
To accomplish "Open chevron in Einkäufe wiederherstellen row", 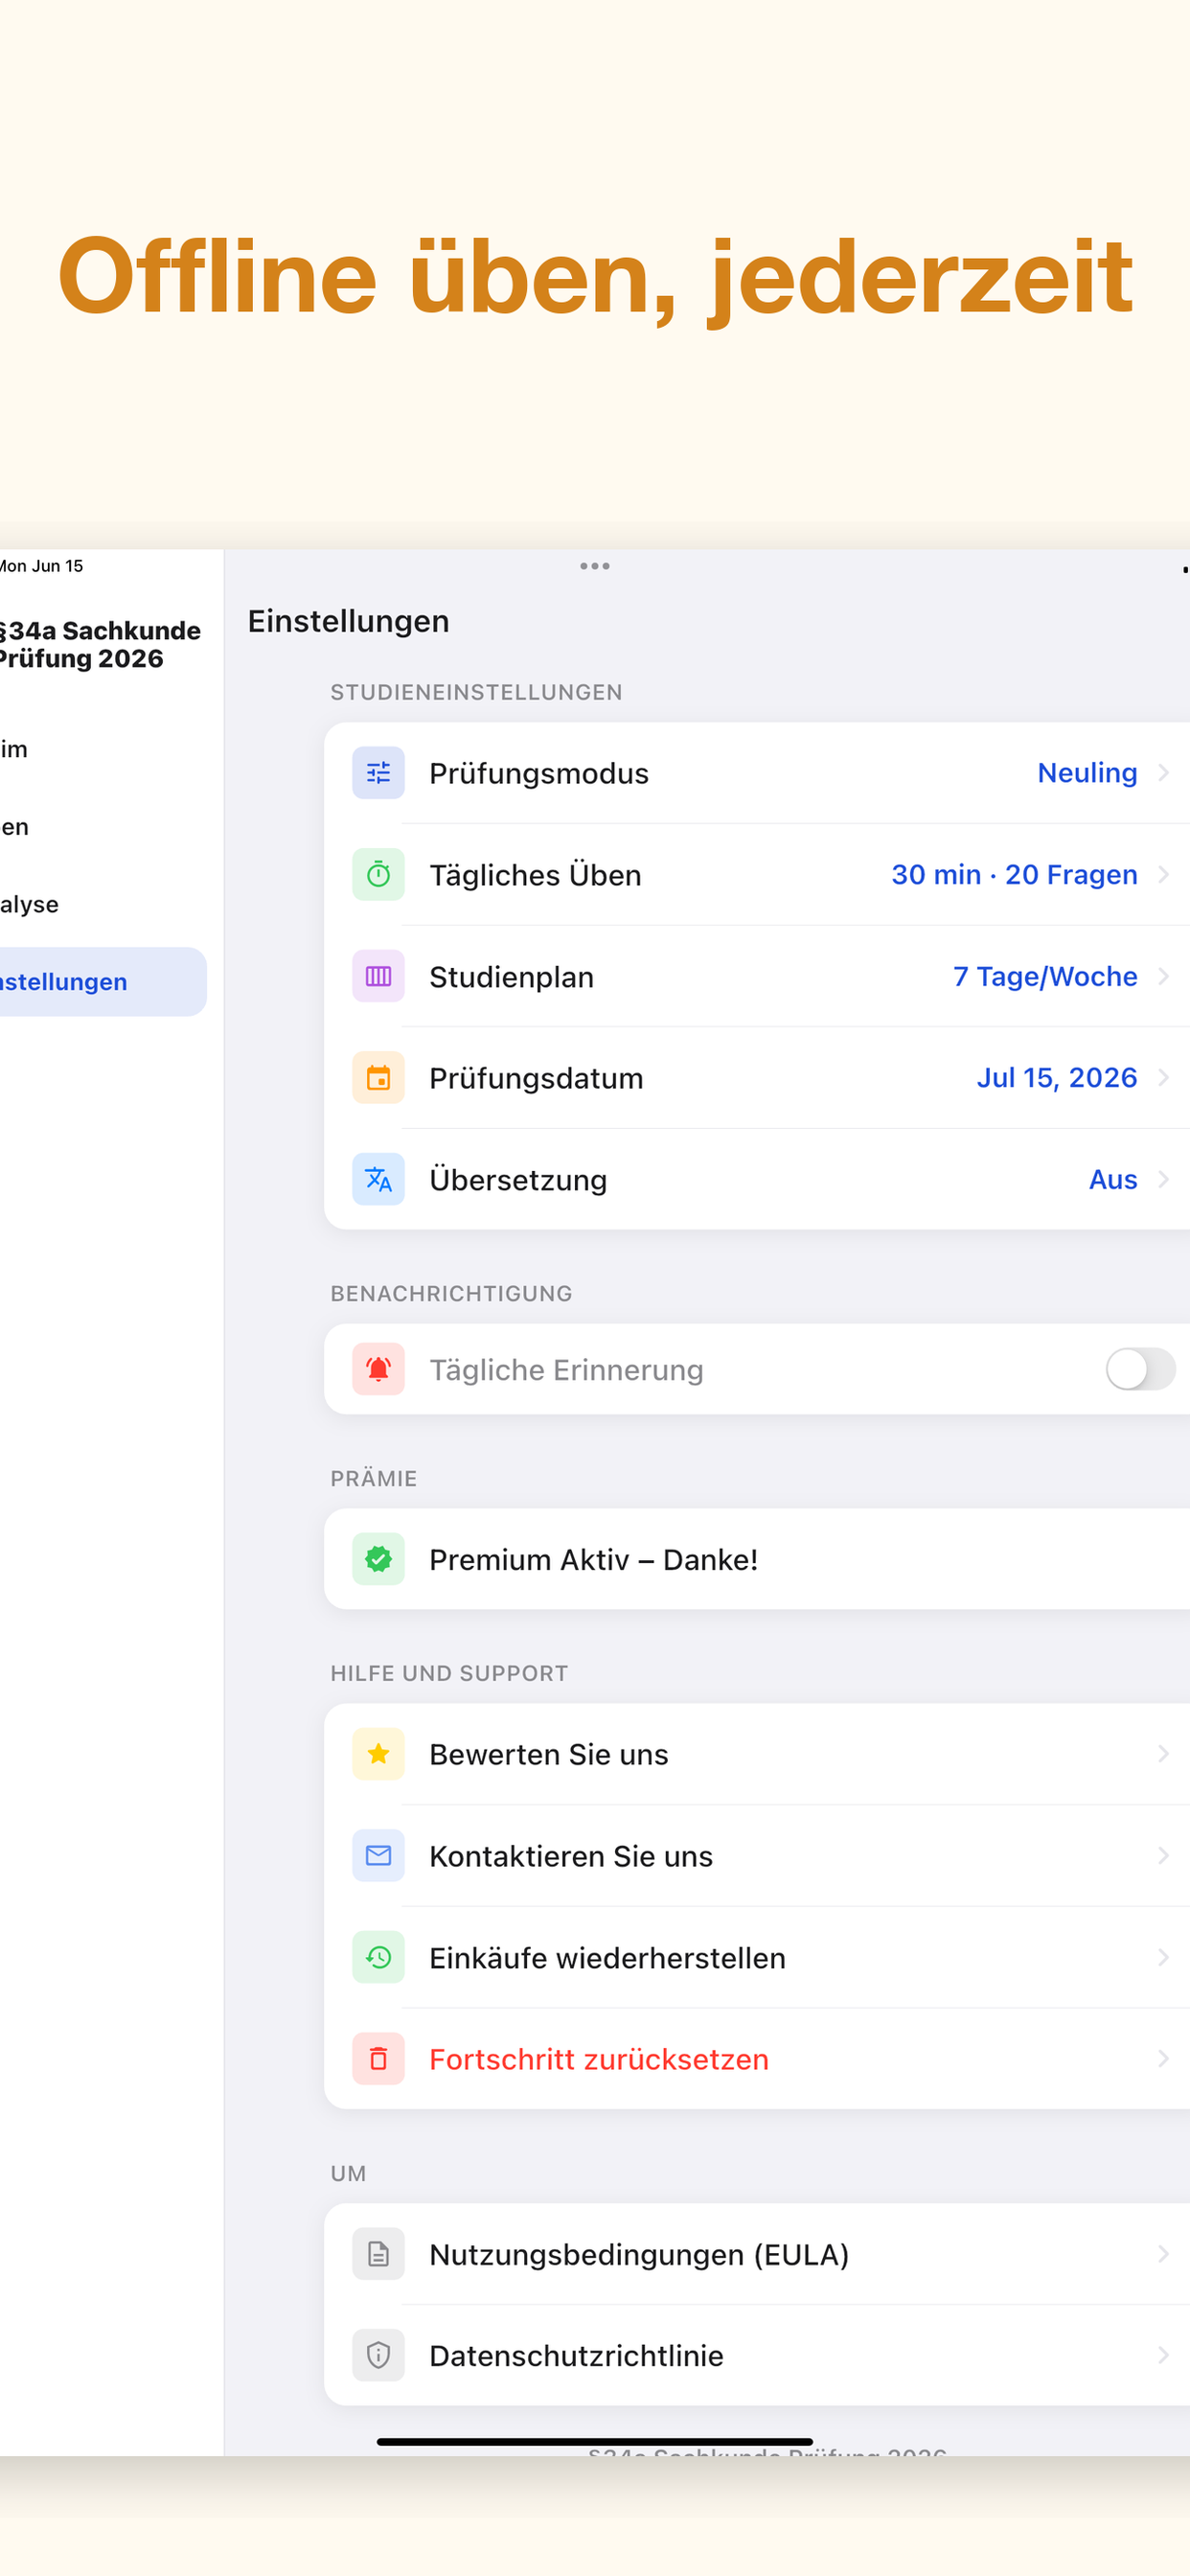I will pos(1163,1957).
